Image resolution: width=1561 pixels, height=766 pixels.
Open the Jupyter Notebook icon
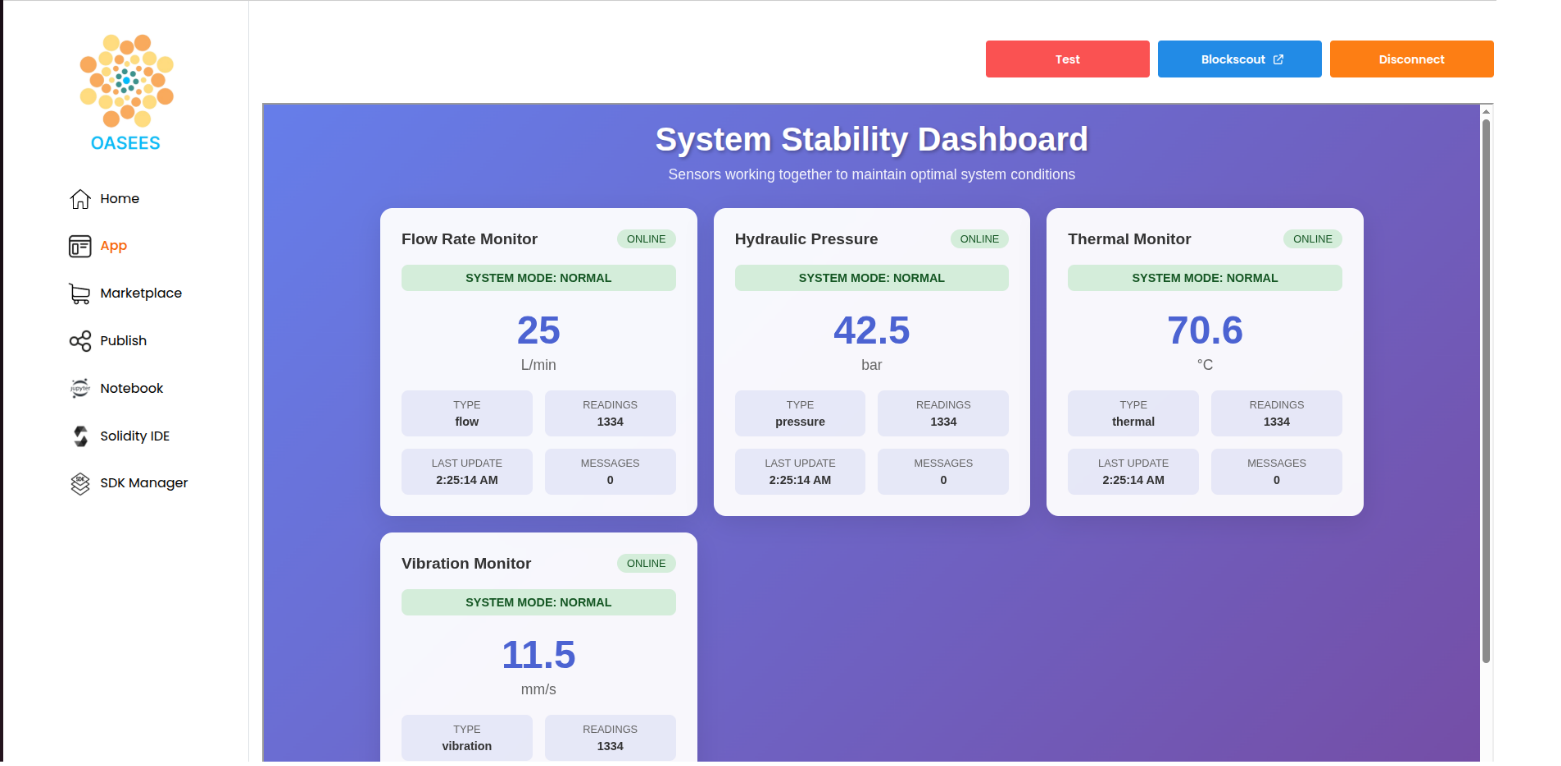pyautogui.click(x=80, y=388)
